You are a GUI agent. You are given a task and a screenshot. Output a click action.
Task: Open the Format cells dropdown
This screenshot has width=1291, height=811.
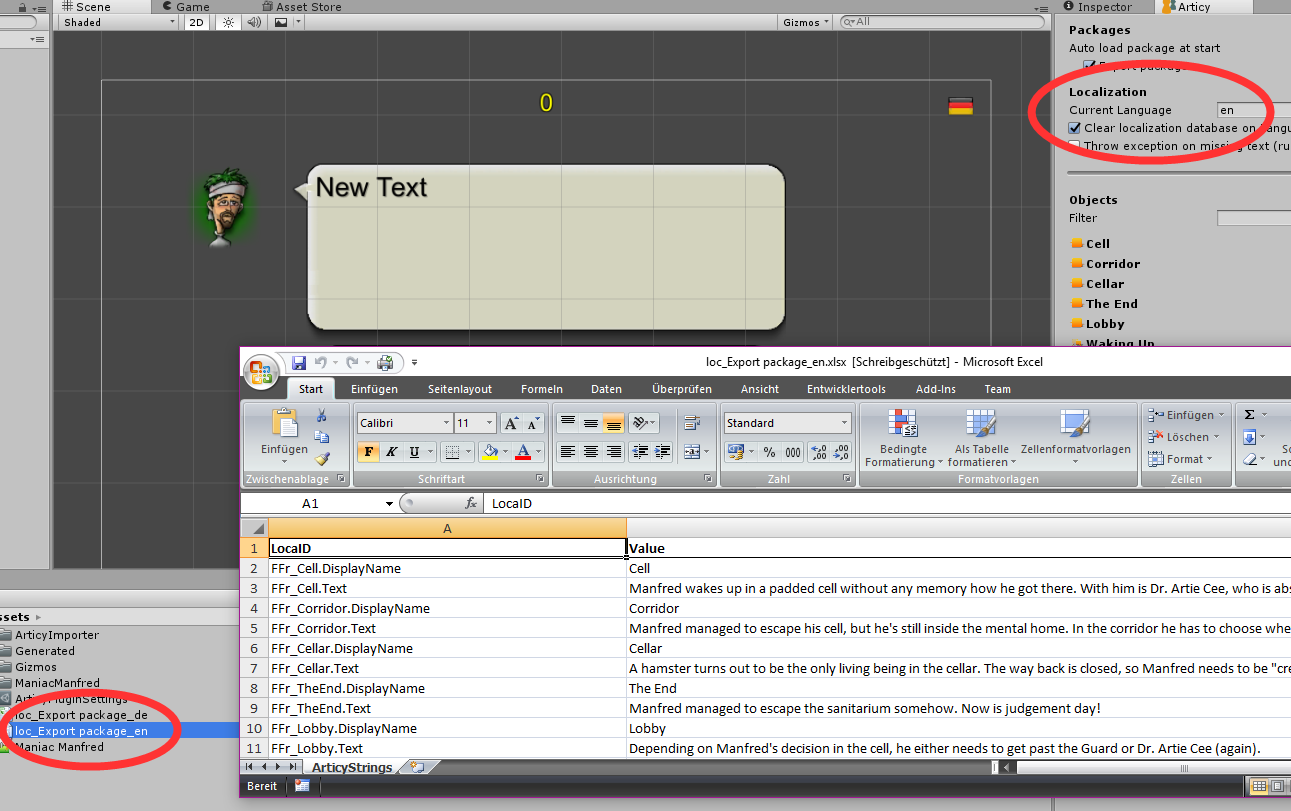1182,459
